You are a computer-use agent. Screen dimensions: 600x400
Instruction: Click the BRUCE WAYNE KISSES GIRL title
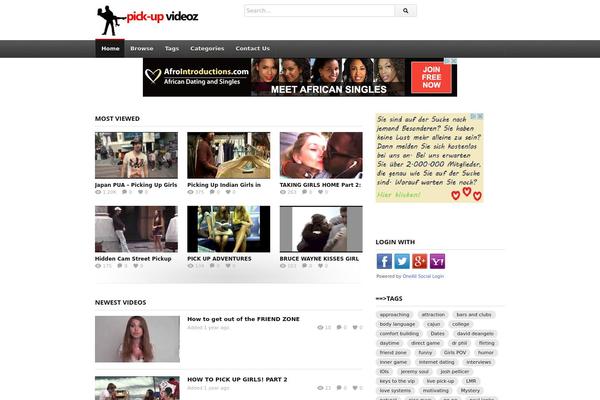point(319,259)
